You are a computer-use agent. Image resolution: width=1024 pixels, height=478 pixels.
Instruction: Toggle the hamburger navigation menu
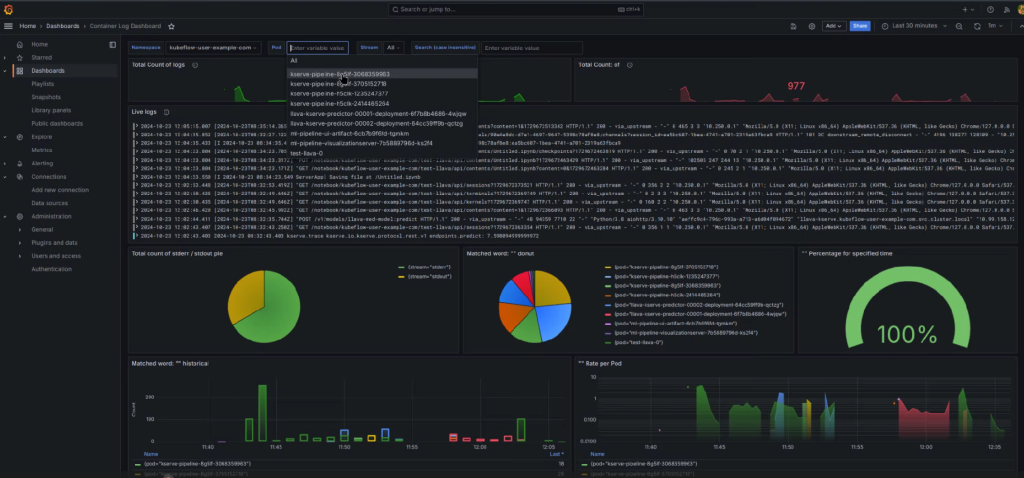pos(9,25)
